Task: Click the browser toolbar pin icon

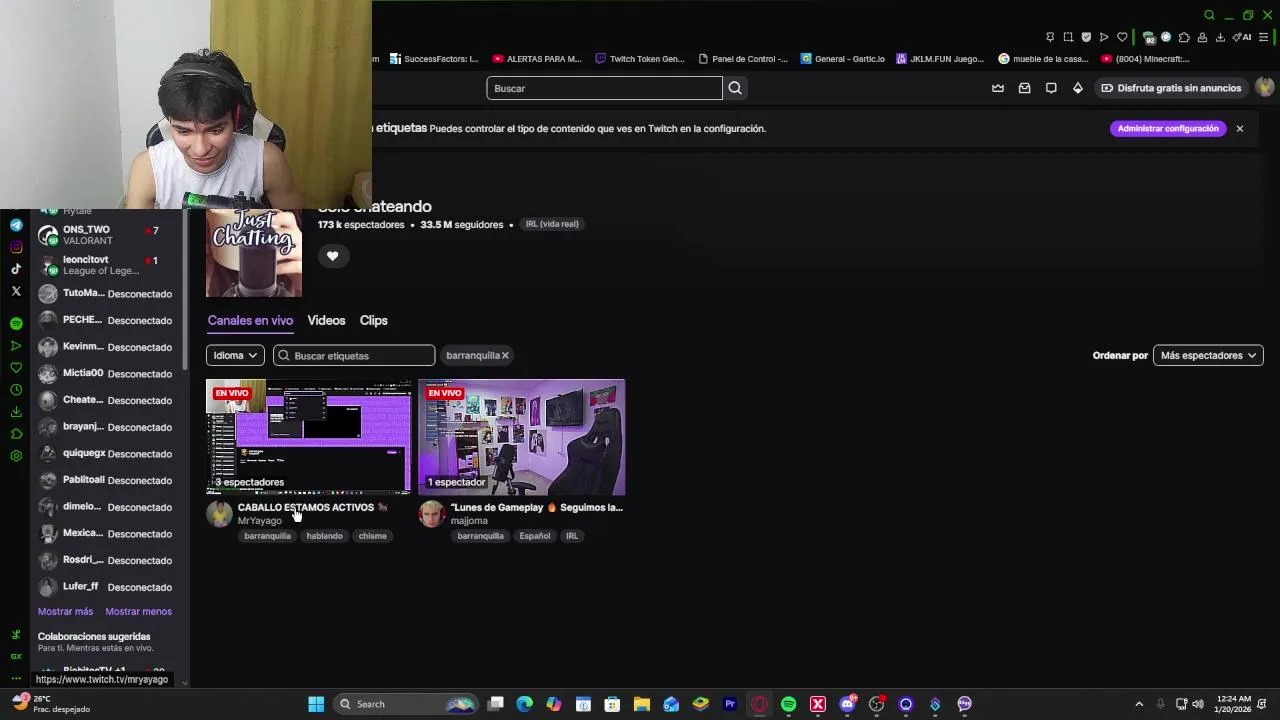Action: coord(1050,37)
